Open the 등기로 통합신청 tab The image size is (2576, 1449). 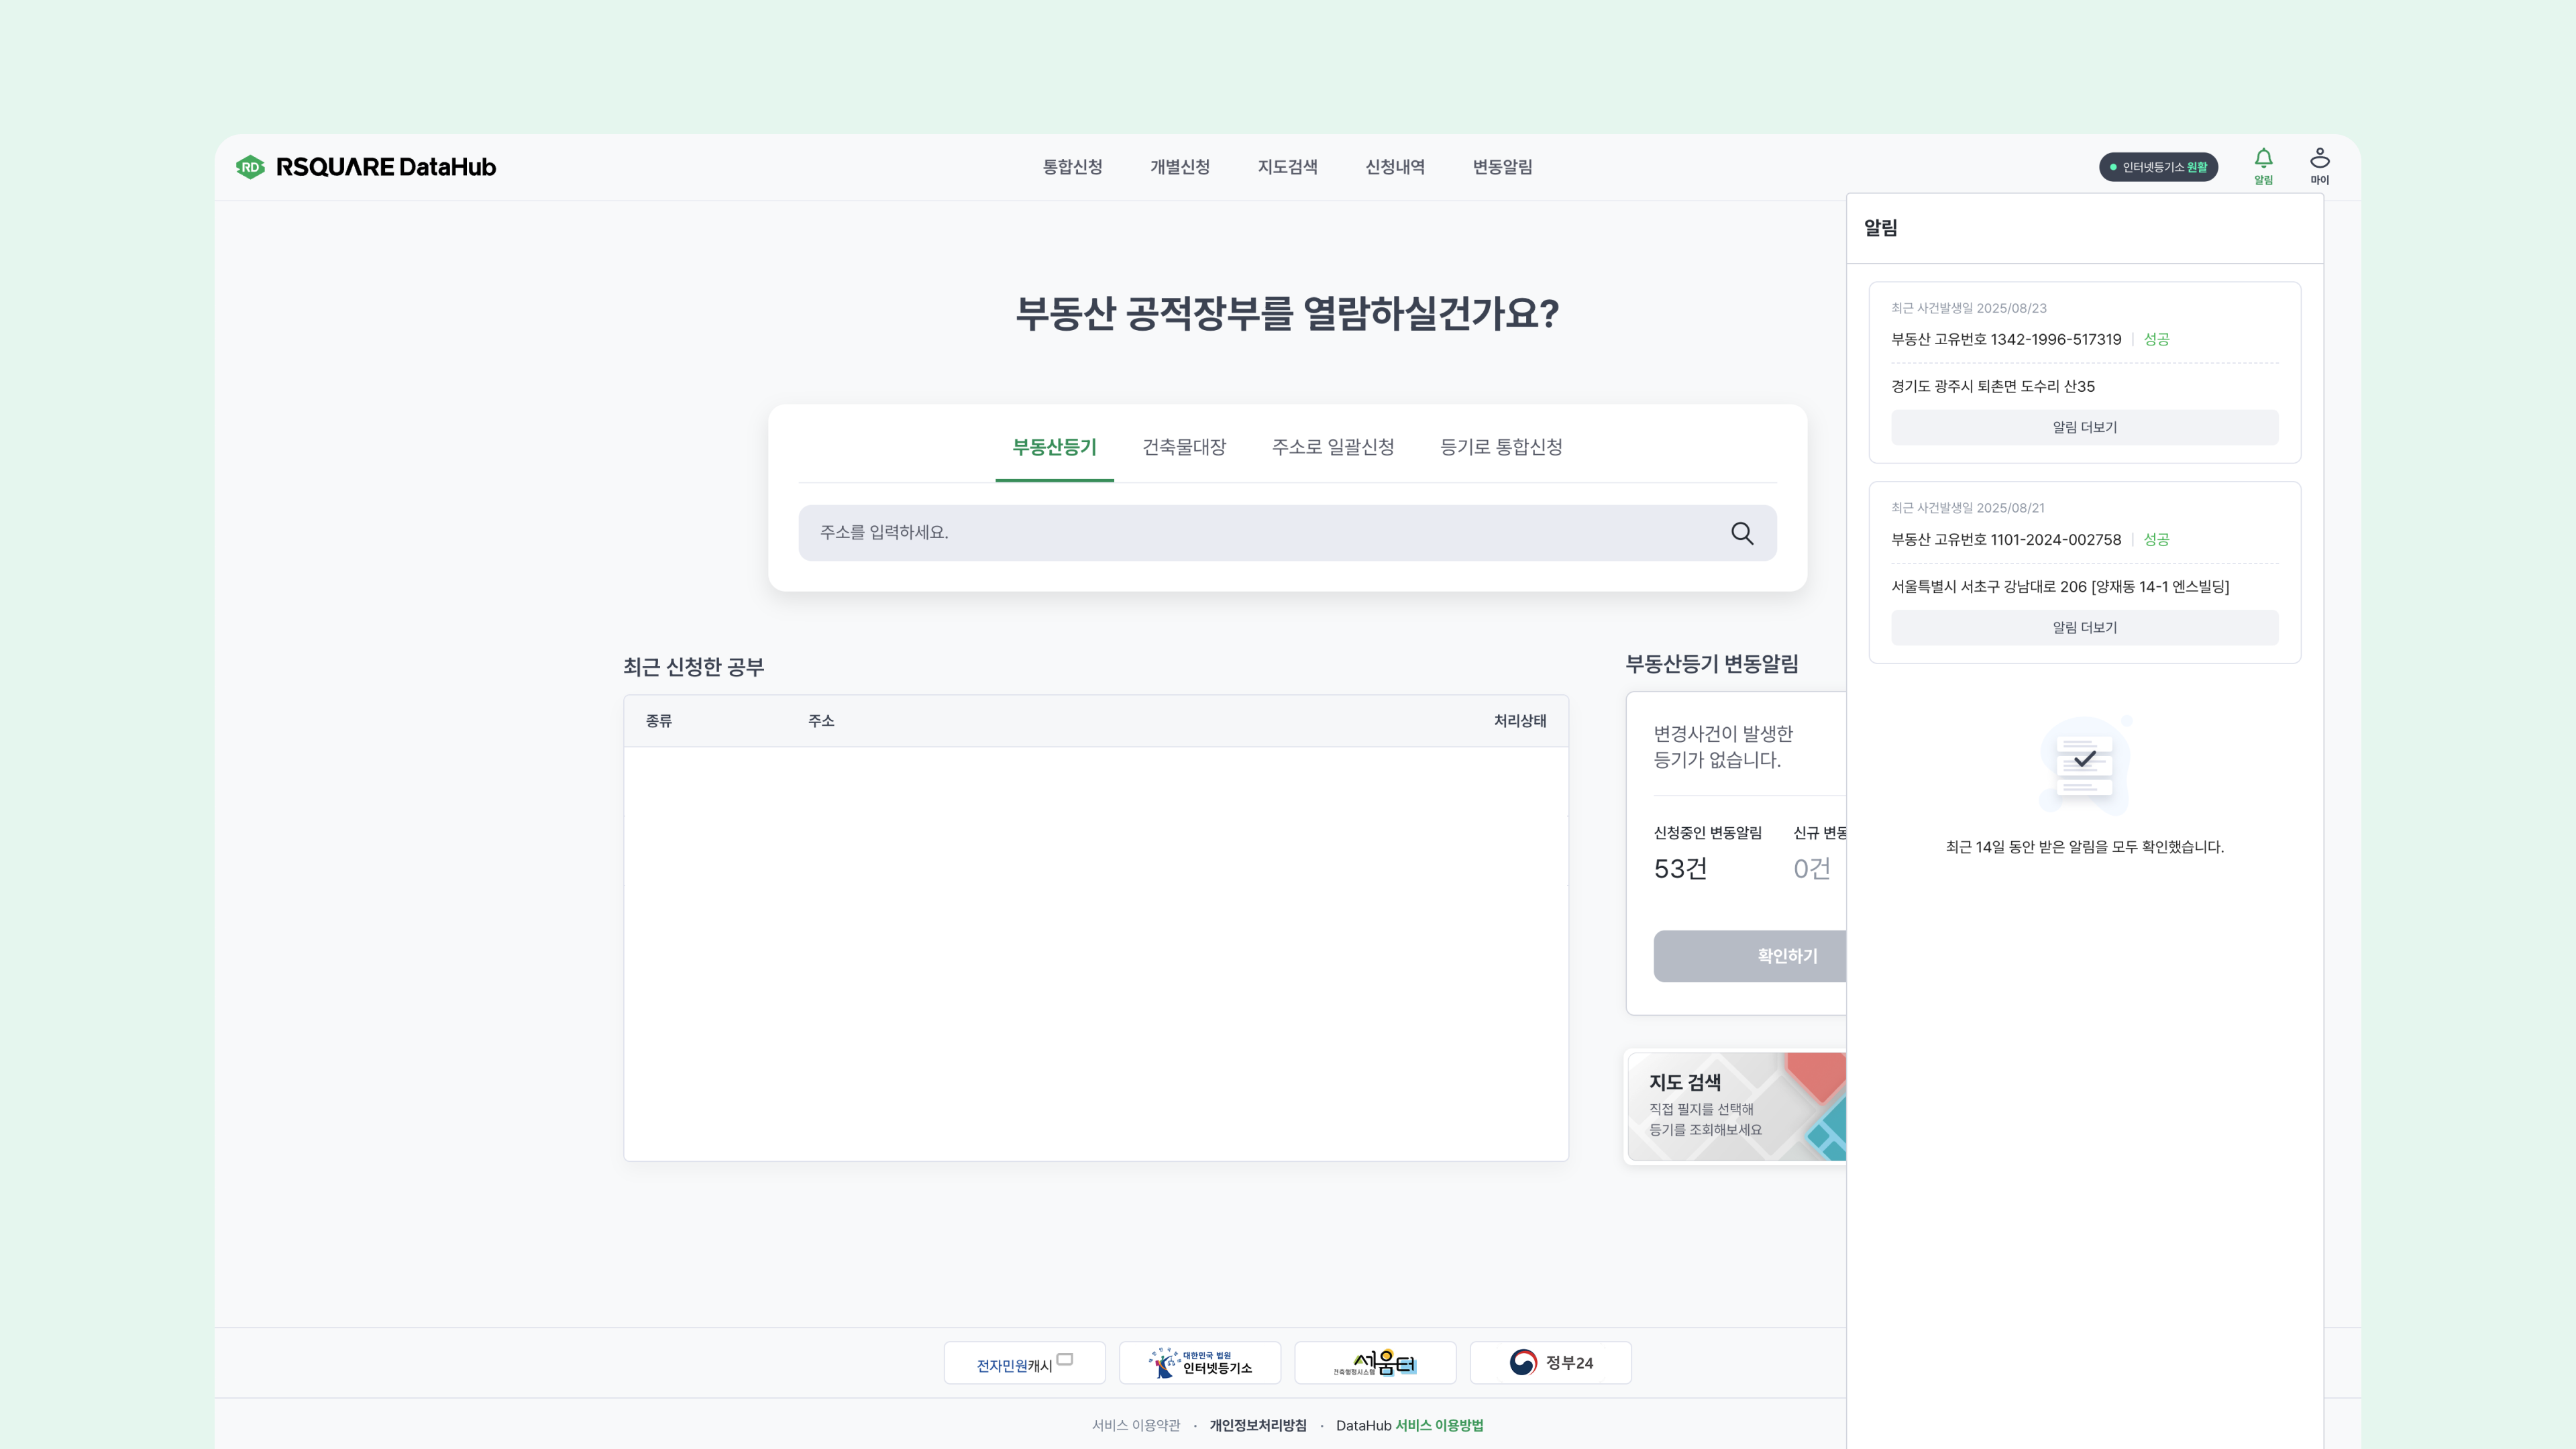click(1501, 447)
